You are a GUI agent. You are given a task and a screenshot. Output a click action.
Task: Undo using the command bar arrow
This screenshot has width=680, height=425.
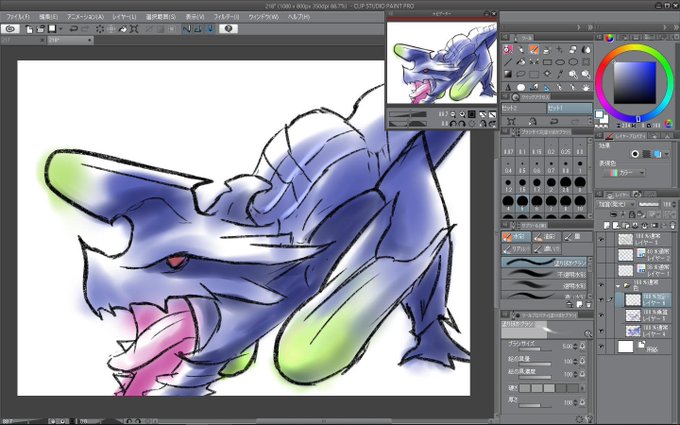[74, 29]
